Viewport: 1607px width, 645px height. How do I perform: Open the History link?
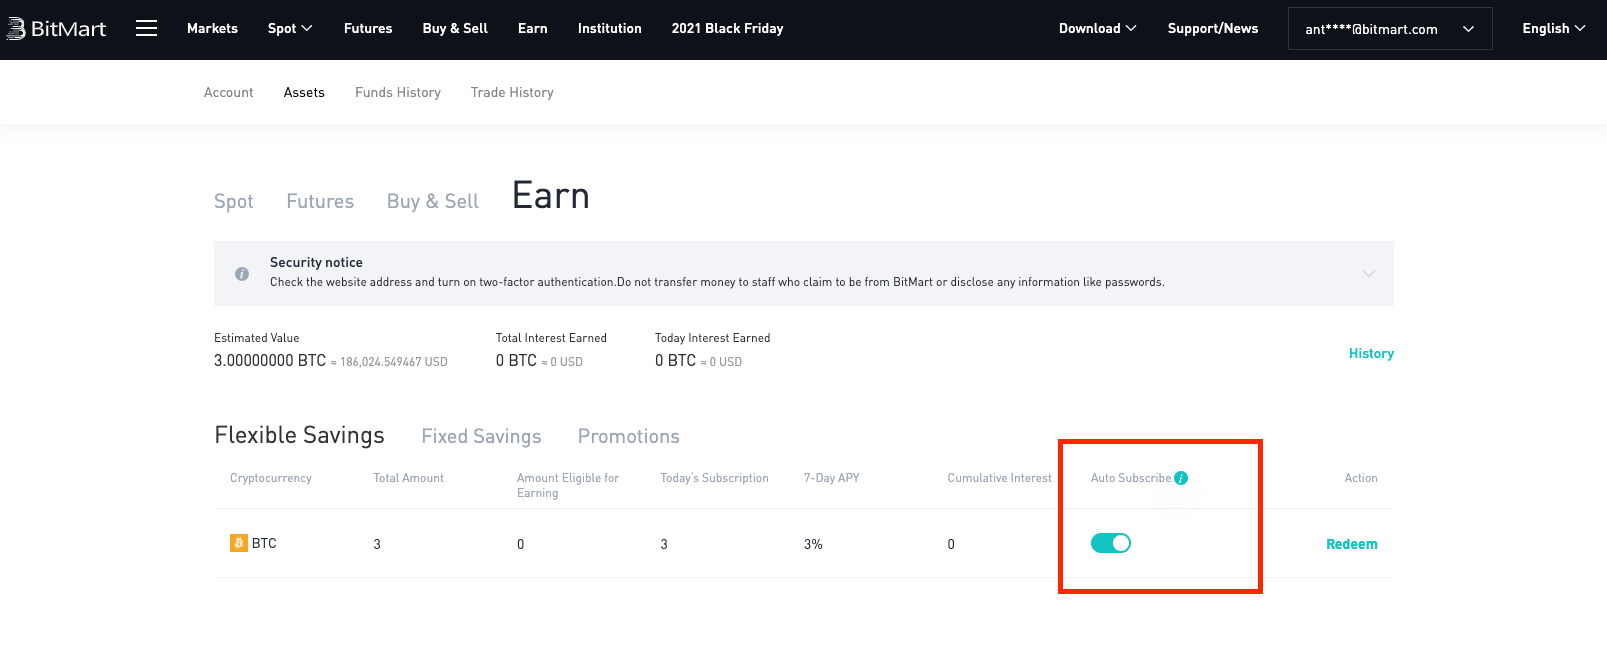click(1371, 353)
